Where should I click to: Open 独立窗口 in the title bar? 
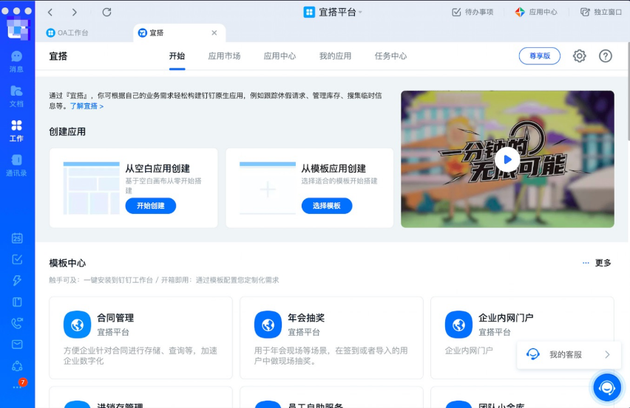(x=601, y=12)
